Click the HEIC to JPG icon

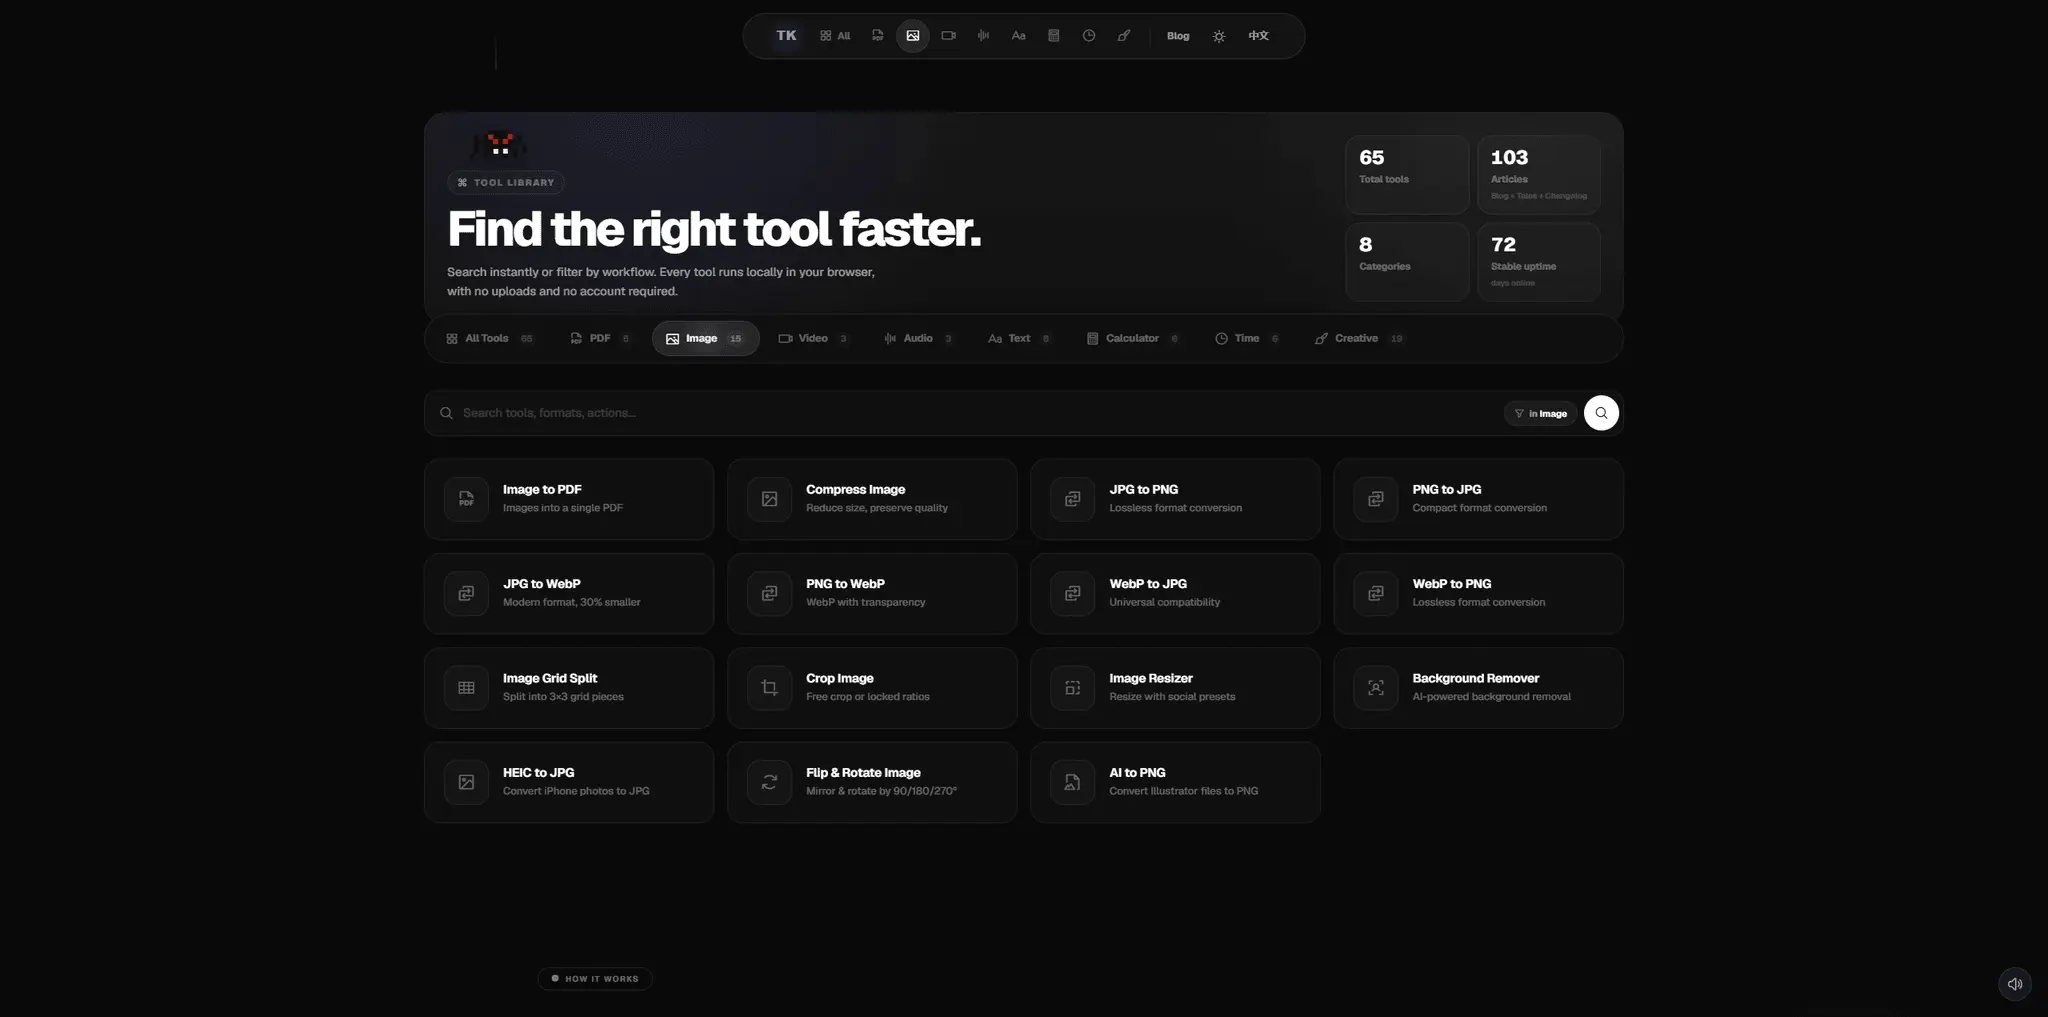pyautogui.click(x=466, y=782)
